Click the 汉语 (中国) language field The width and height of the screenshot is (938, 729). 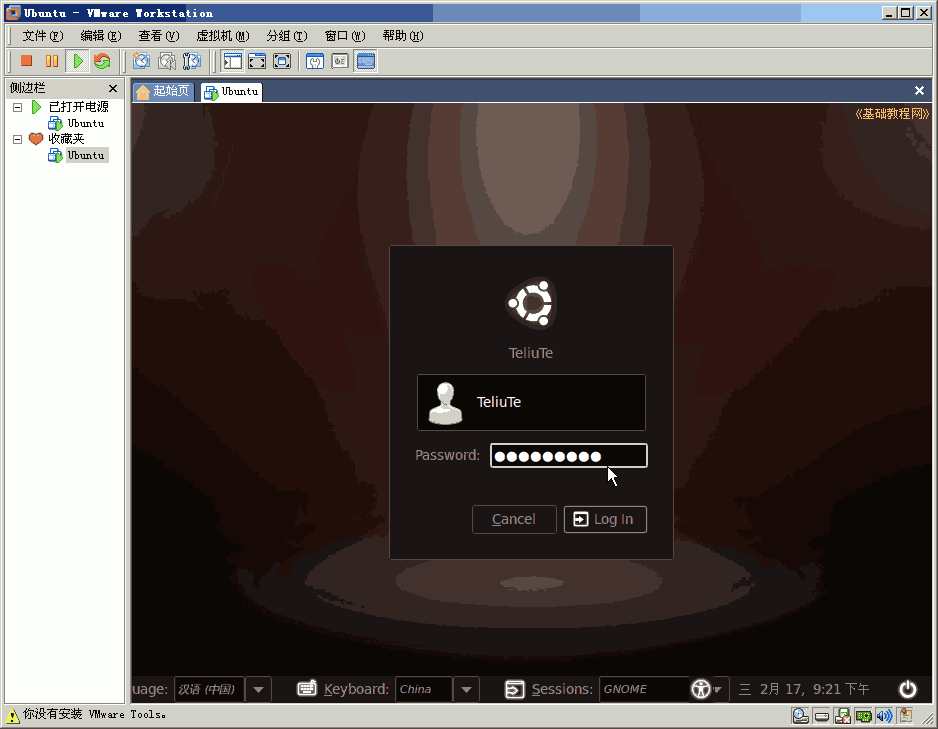point(209,690)
